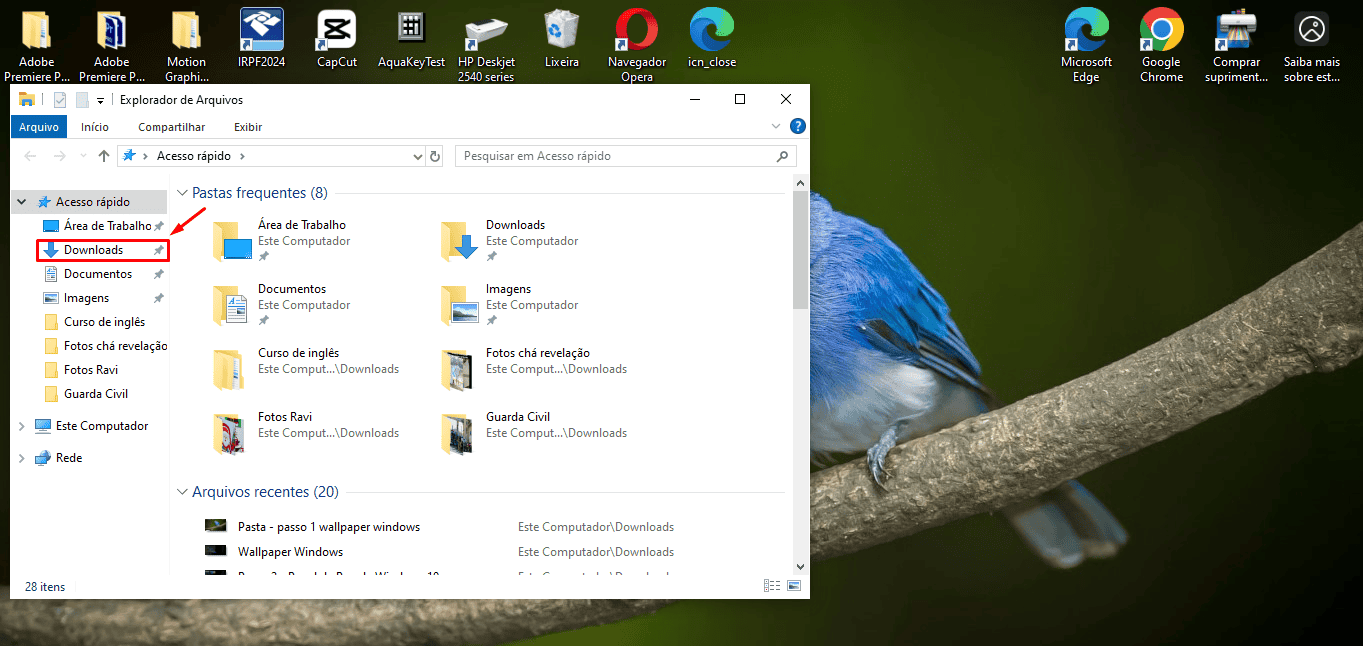The image size is (1363, 646).
Task: Click scrollbar down arrow in file pane
Action: (800, 566)
